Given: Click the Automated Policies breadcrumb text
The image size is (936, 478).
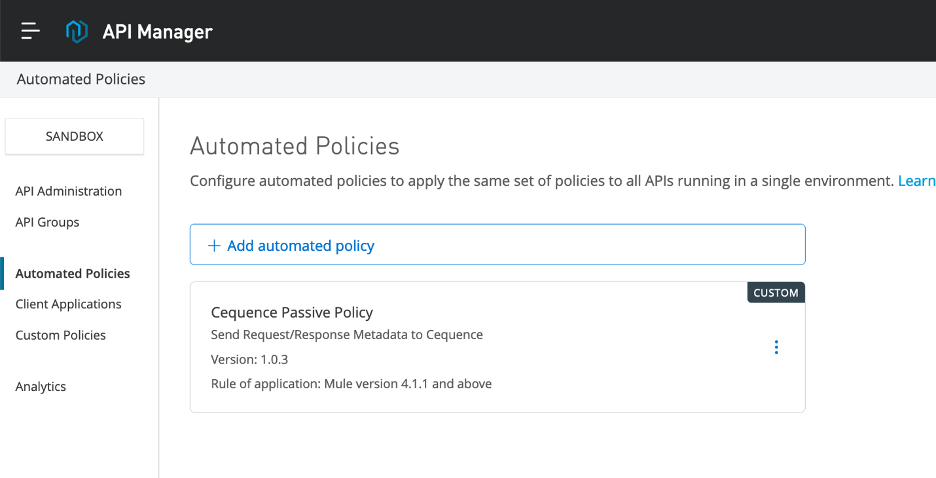Looking at the screenshot, I should pyautogui.click(x=81, y=79).
